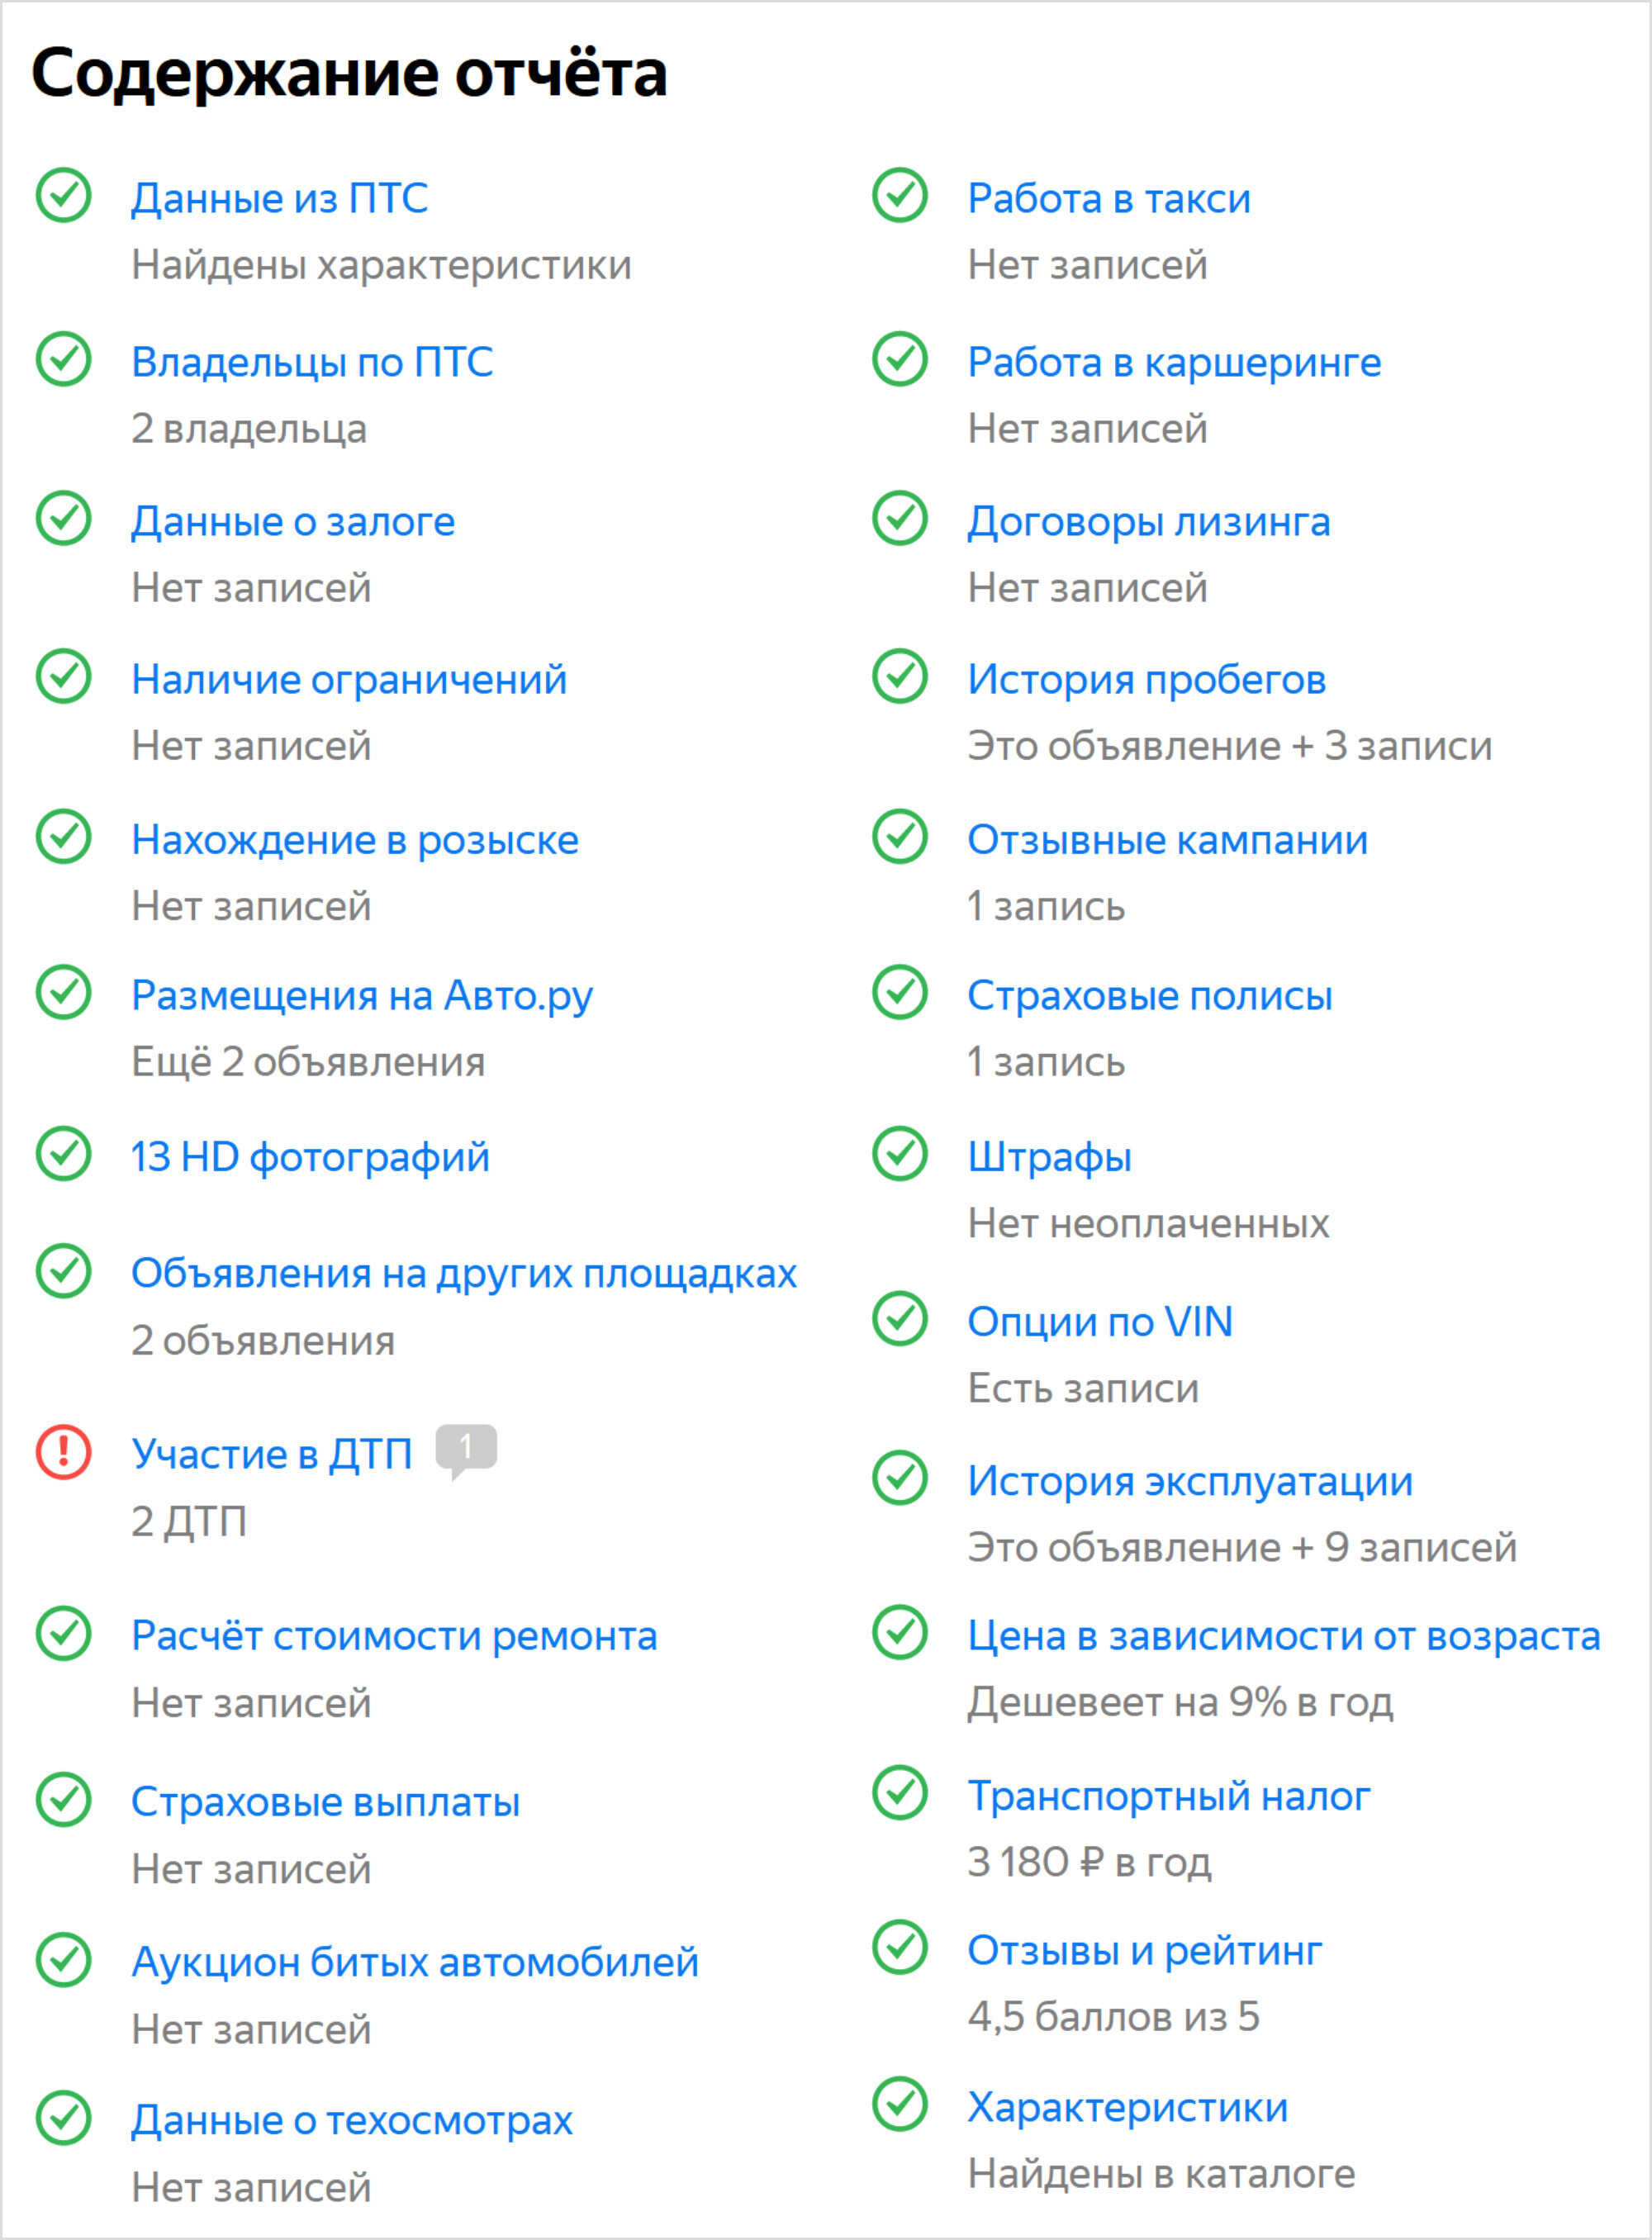Image resolution: width=1652 pixels, height=2240 pixels.
Task: Open the Опции по VIN link
Action: 1100,1321
